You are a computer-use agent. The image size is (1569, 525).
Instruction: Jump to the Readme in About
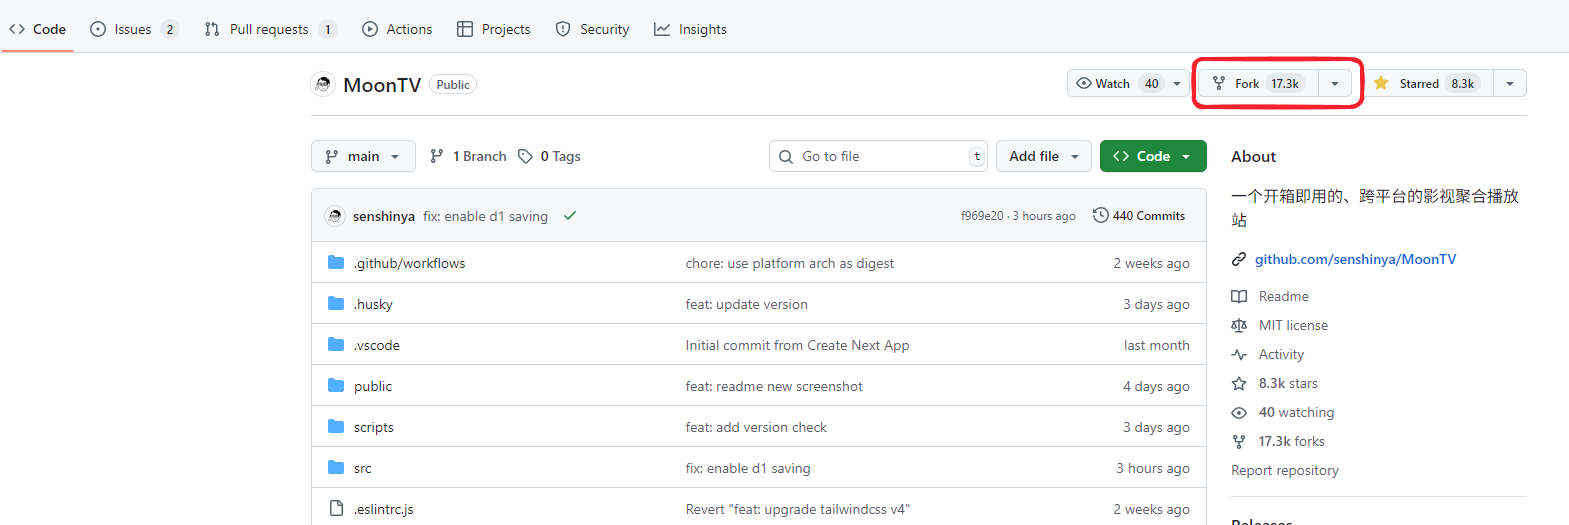(1283, 296)
